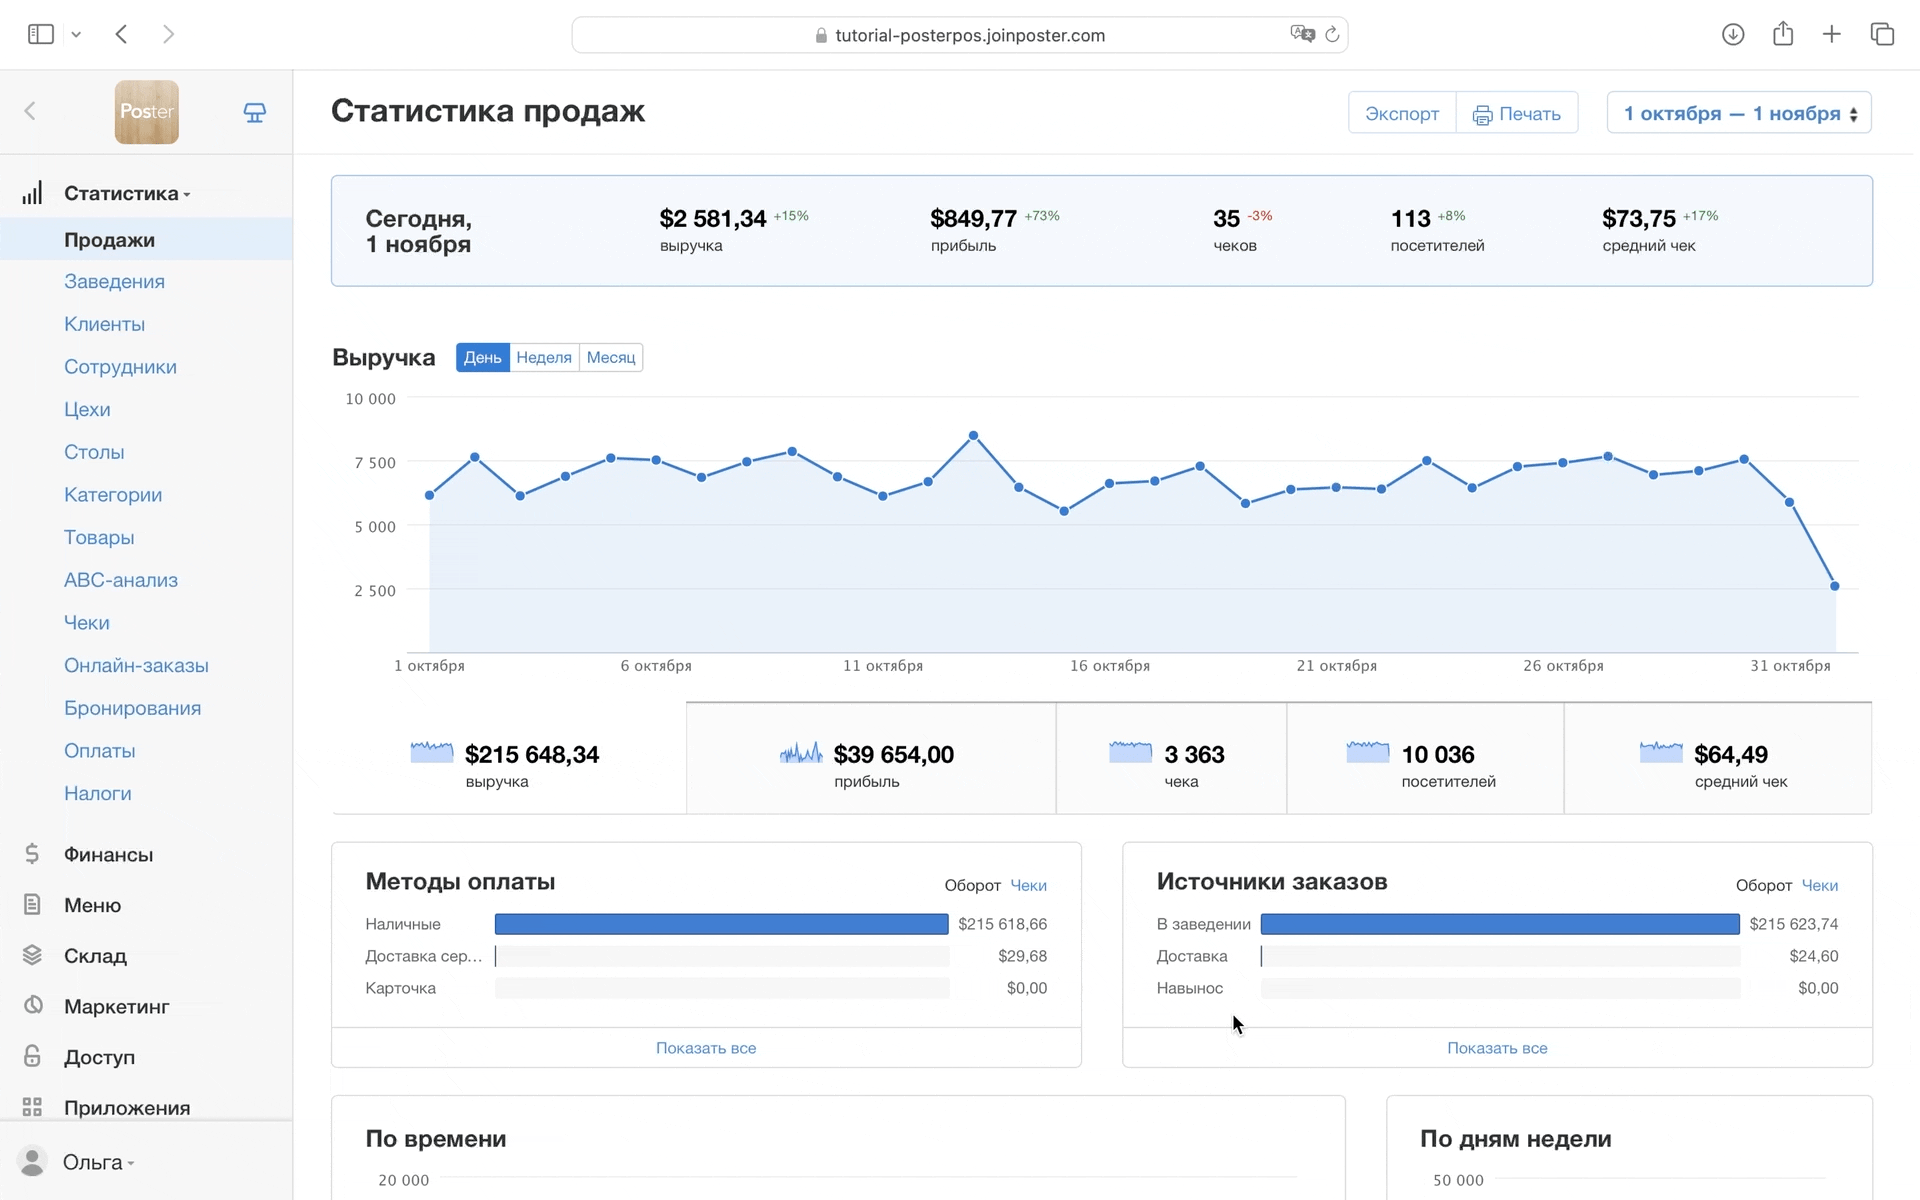
Task: Open the Финансы section with dollar icon
Action: 108,854
